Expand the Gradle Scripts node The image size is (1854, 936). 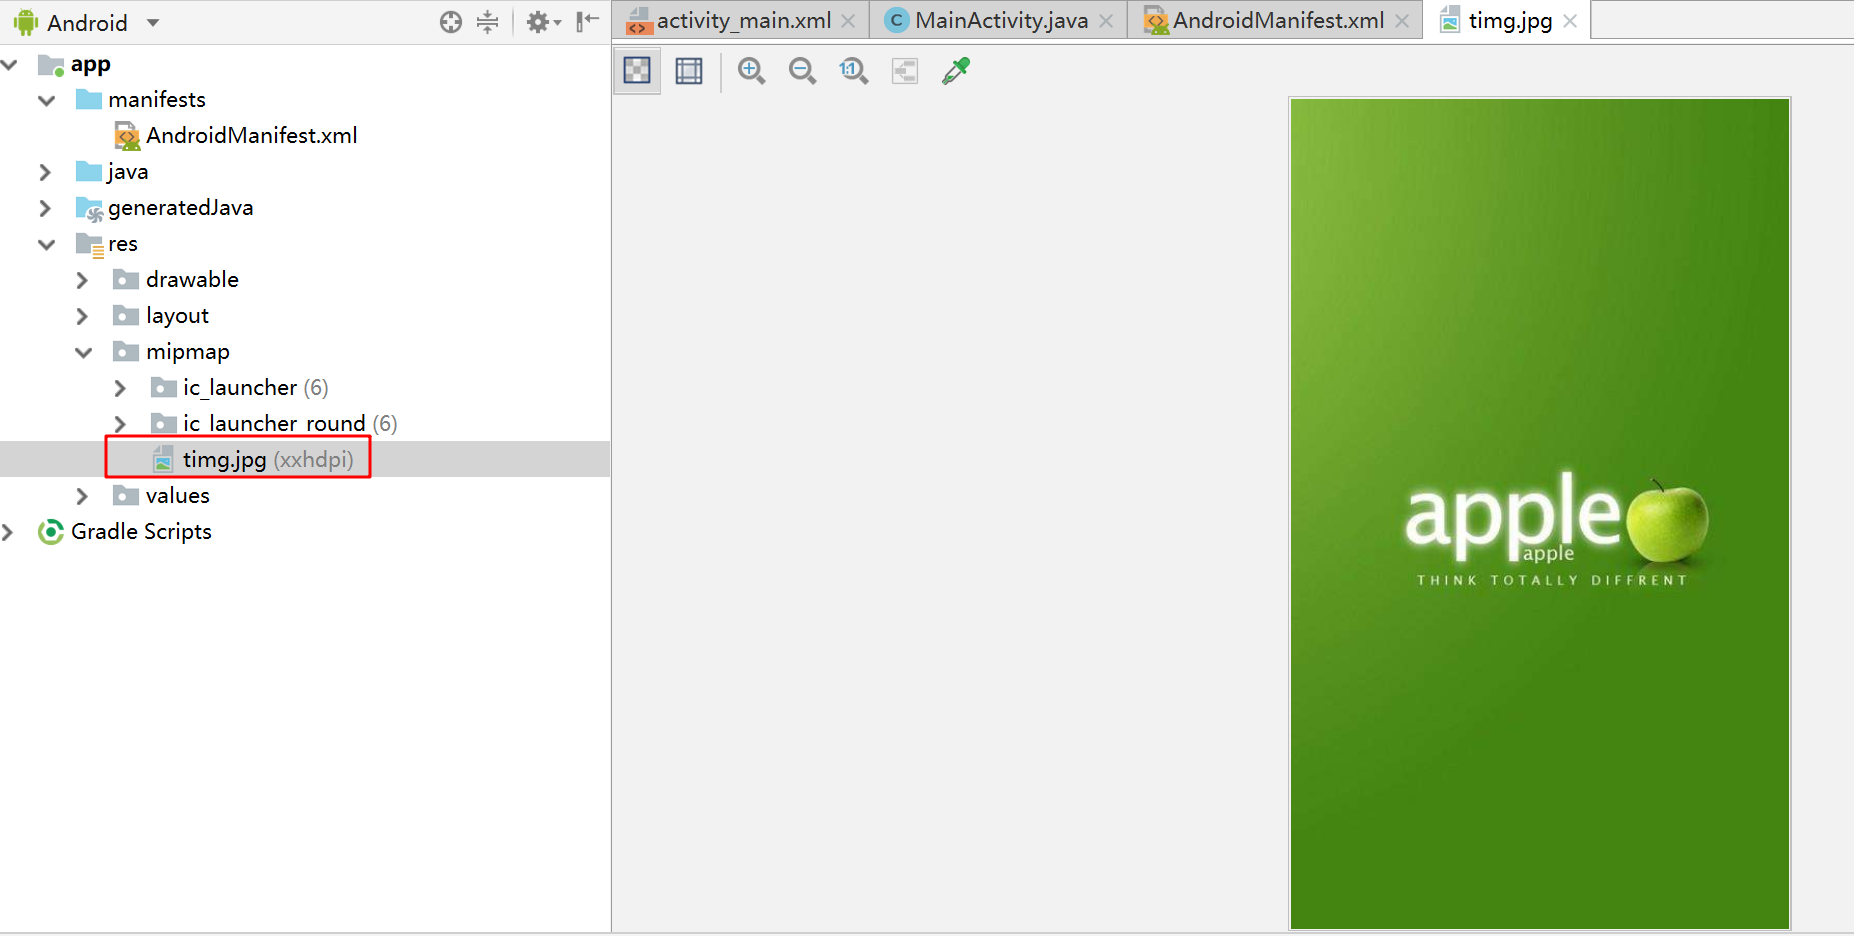[10, 531]
